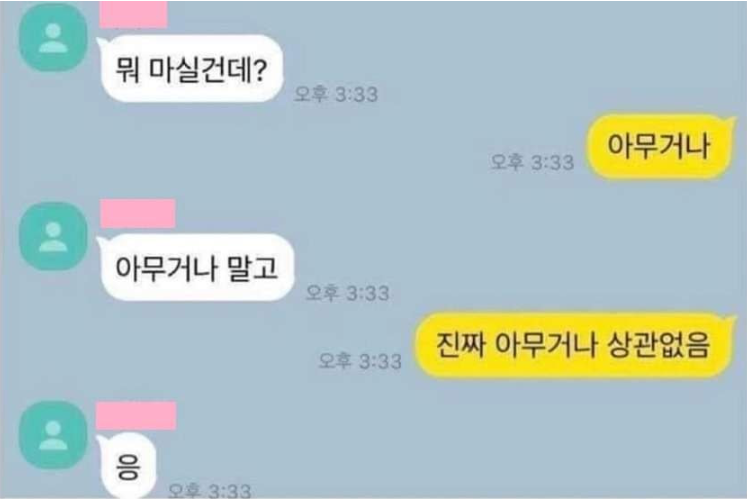The image size is (747, 499).
Task: Tap the timestamp beside yellow '아무거나' bubble
Action: 532,162
